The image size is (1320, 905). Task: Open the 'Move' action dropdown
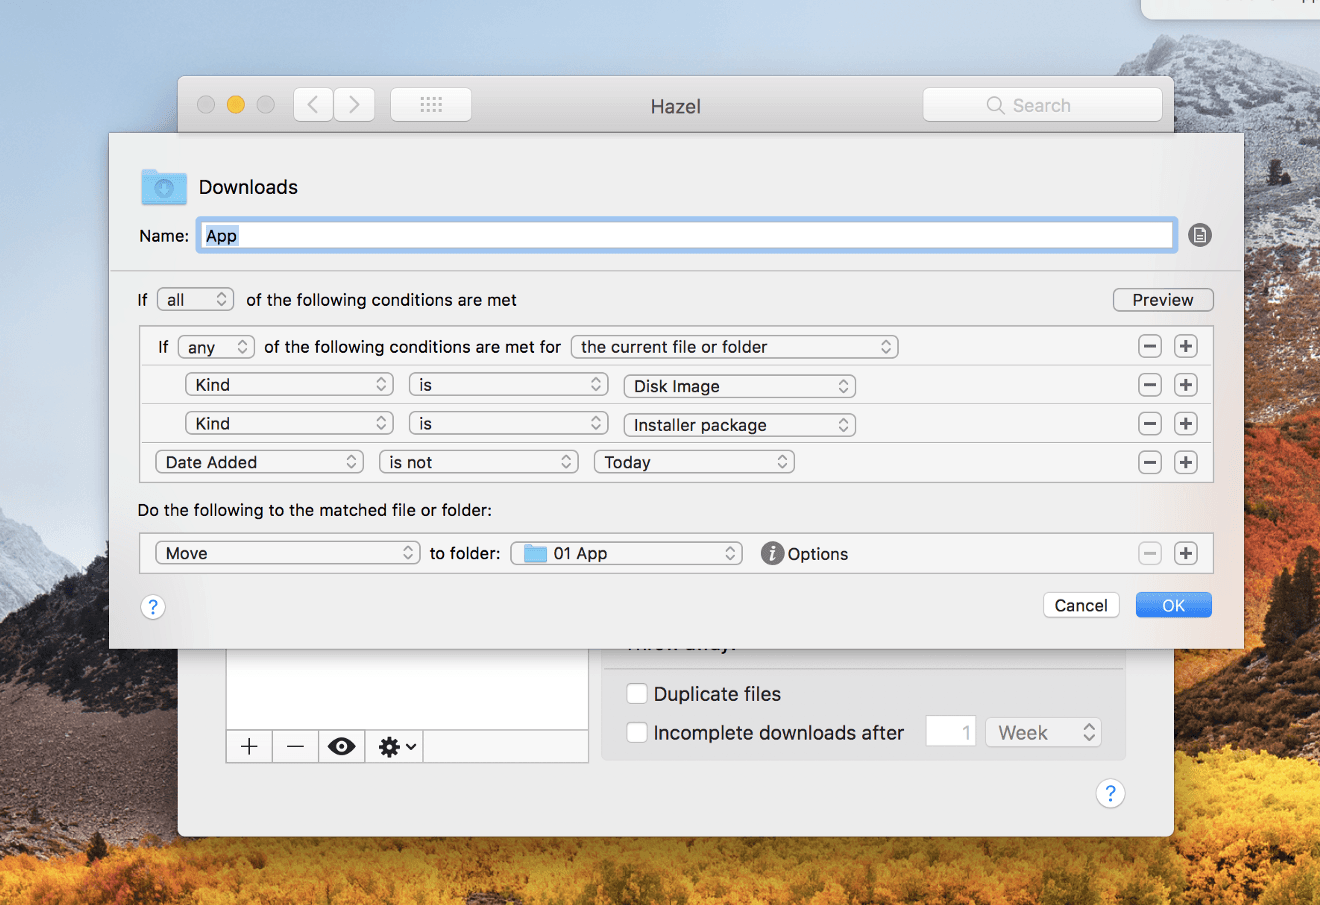287,552
